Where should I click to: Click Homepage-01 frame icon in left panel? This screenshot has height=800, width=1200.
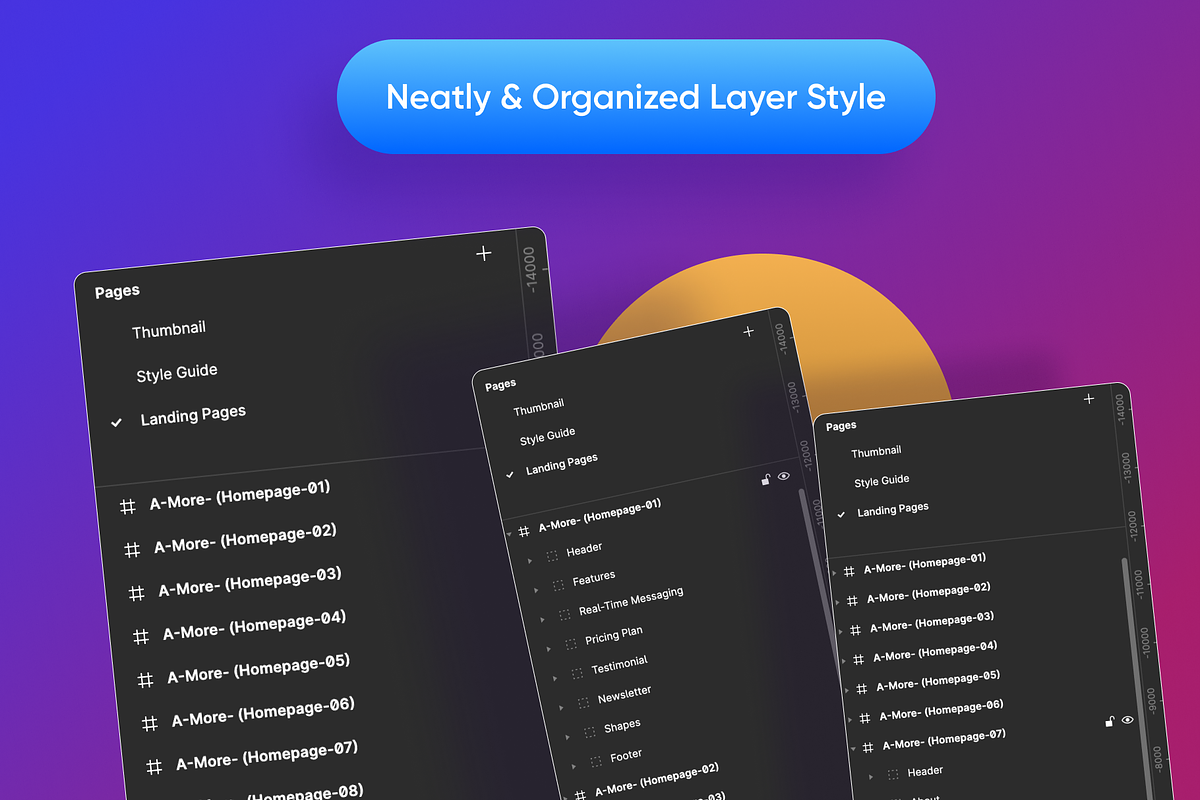128,507
